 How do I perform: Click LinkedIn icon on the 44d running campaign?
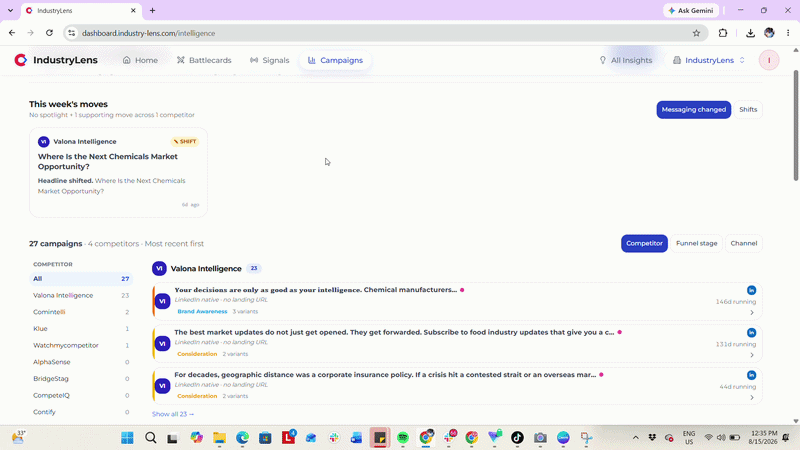[x=751, y=375]
